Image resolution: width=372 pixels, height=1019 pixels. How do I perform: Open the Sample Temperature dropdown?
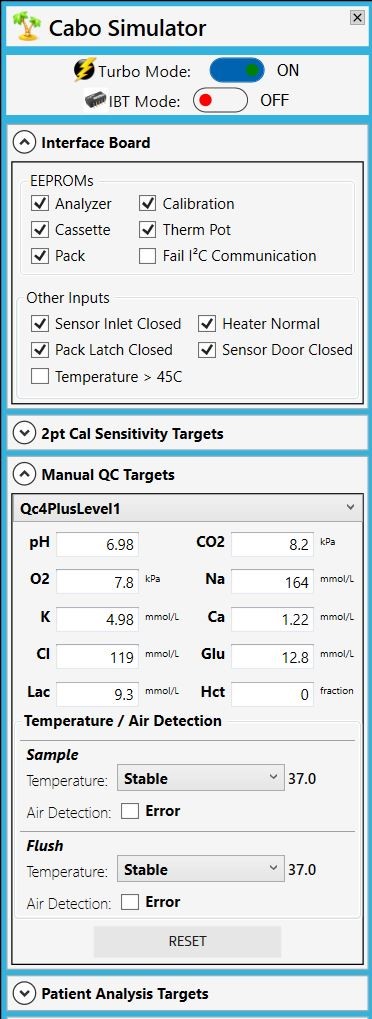point(200,778)
